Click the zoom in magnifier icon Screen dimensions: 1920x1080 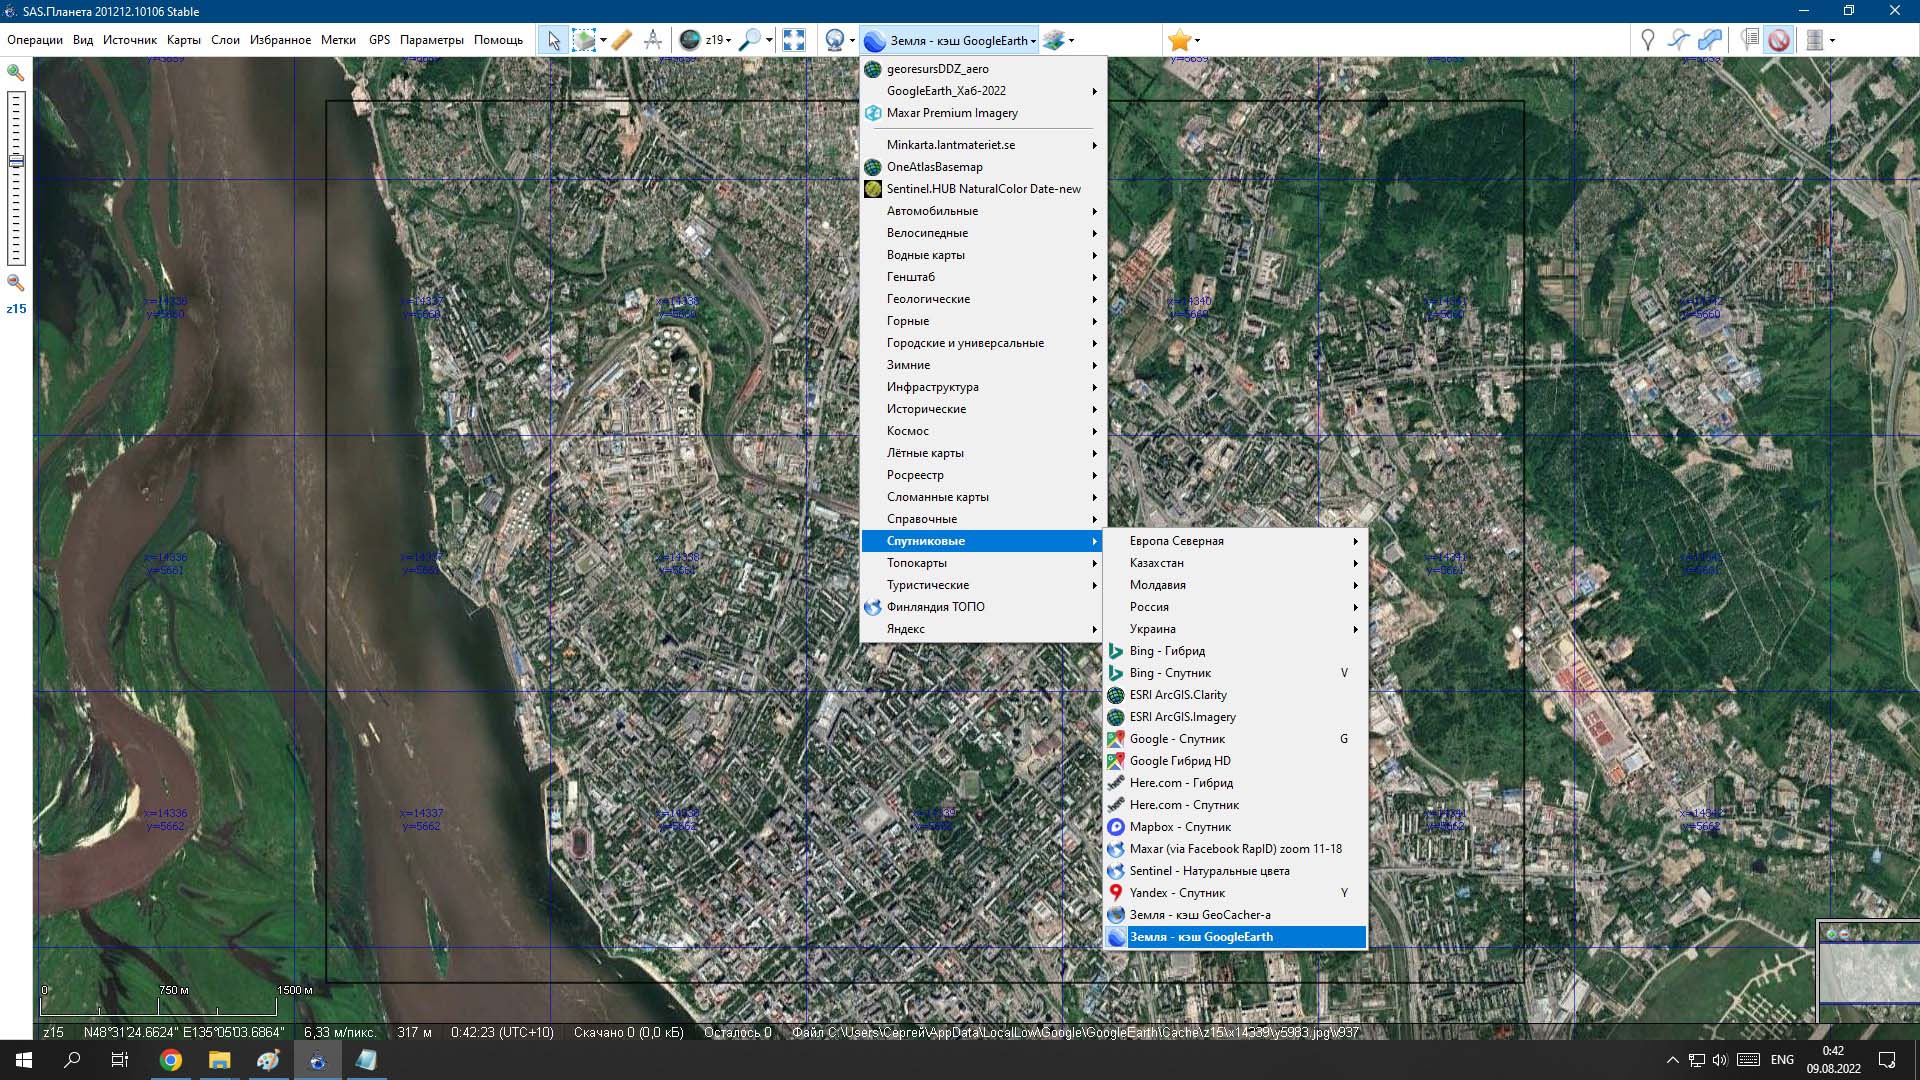(16, 73)
